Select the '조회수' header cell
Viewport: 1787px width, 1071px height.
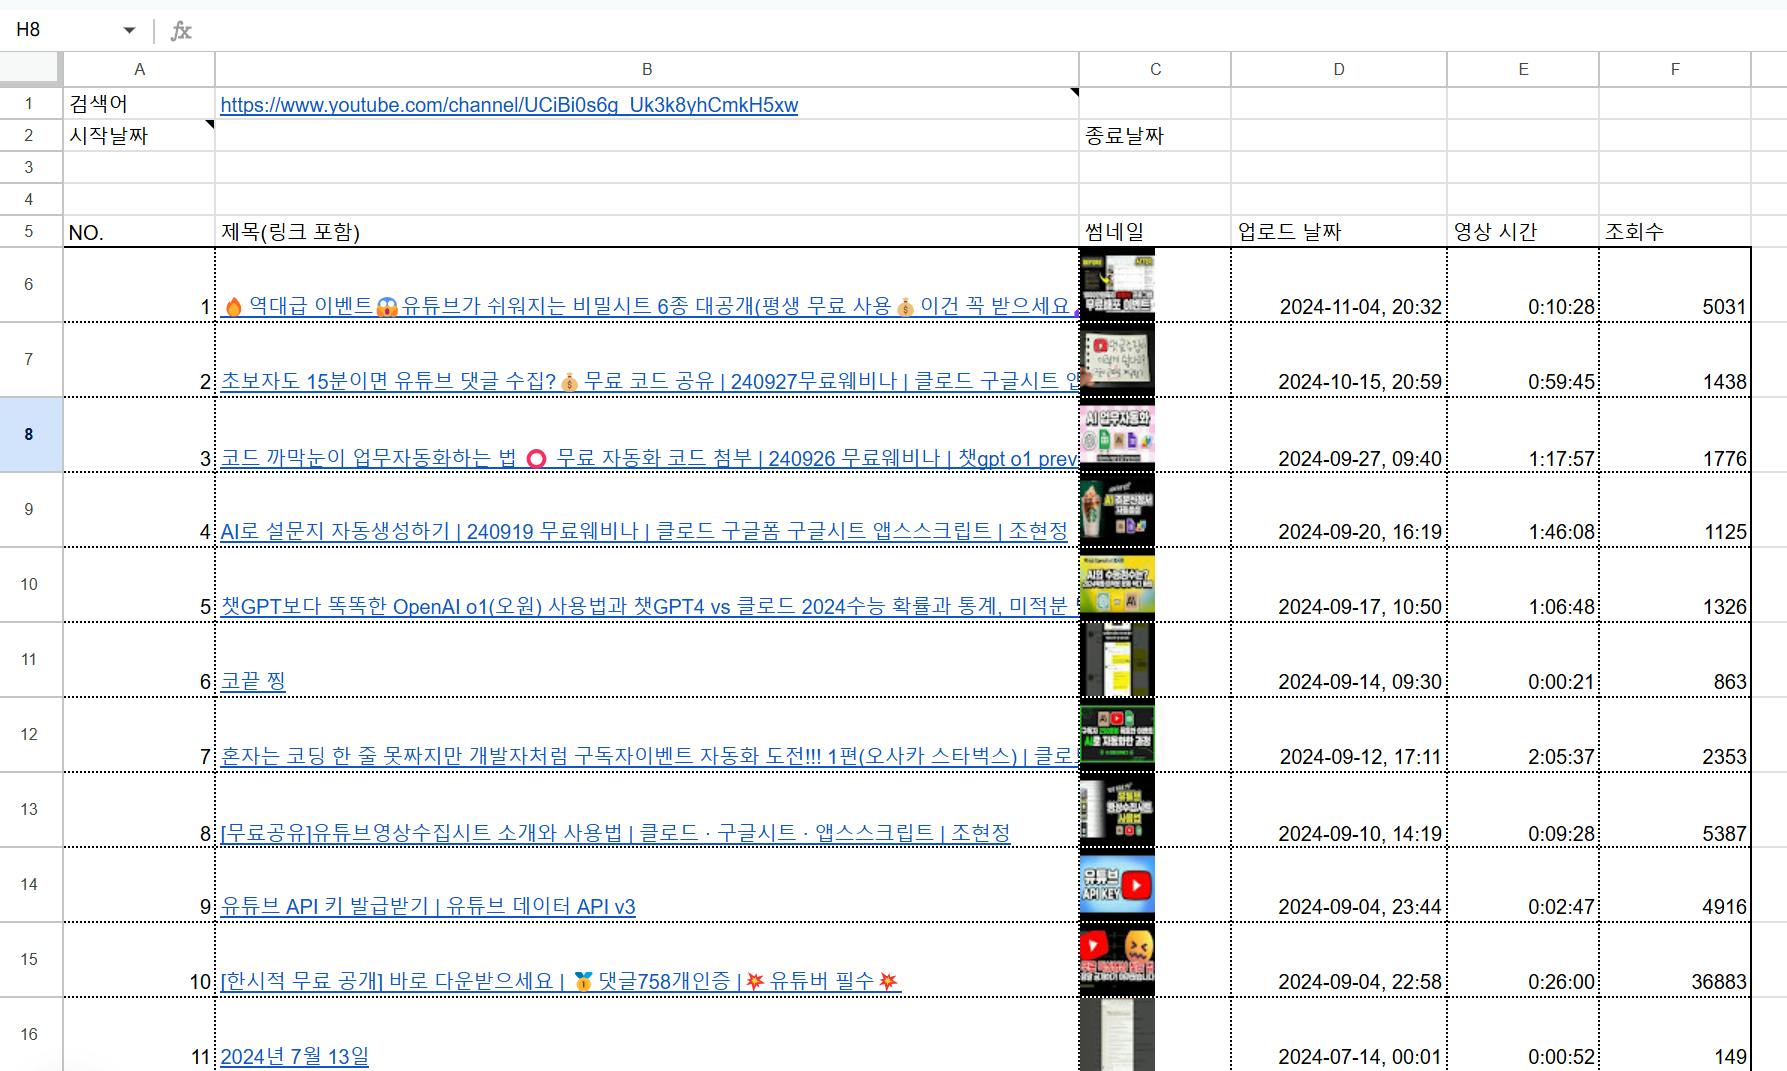click(1675, 231)
